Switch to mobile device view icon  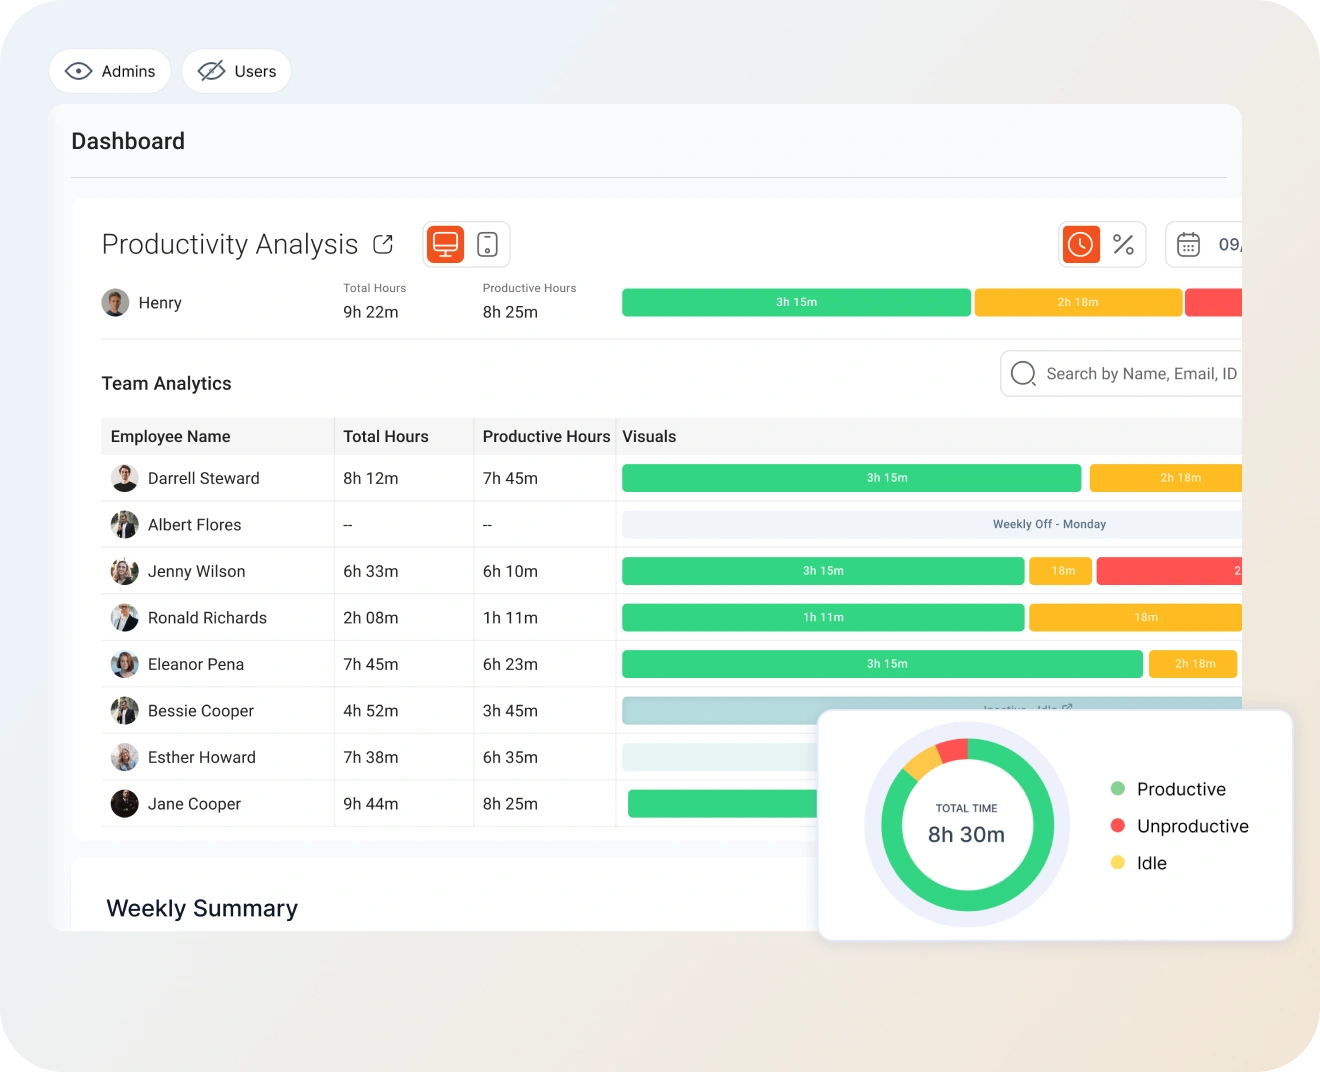tap(487, 244)
